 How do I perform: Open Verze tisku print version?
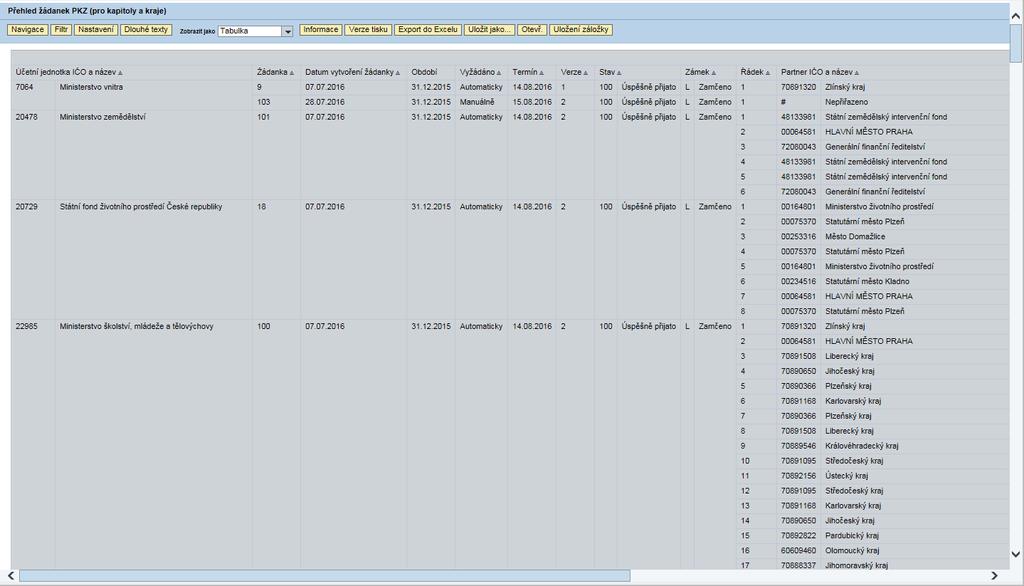[x=368, y=30]
